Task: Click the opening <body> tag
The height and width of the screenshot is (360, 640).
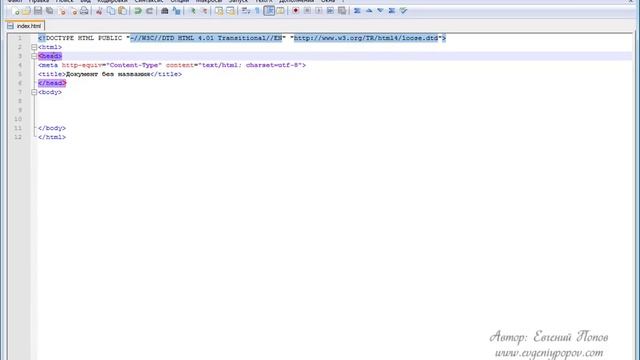Action: 50,92
